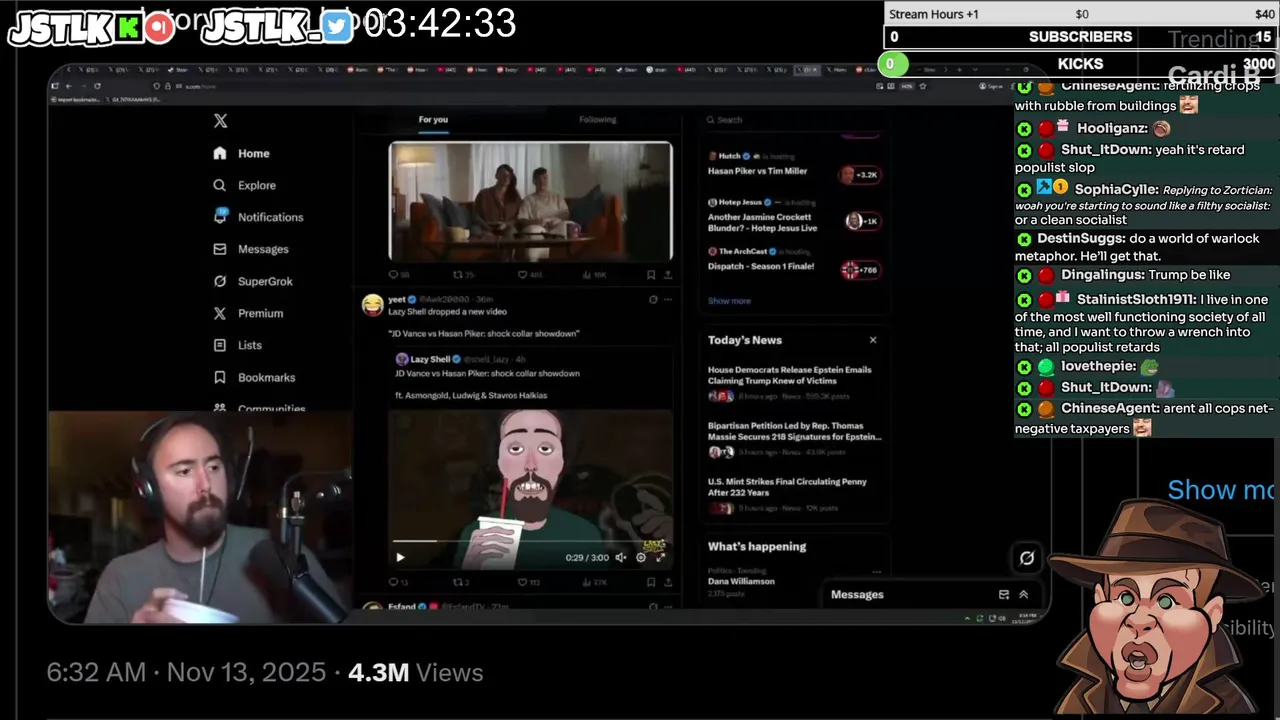Viewport: 1280px width, 720px height.
Task: Open Home in the X sidebar
Action: click(x=242, y=153)
